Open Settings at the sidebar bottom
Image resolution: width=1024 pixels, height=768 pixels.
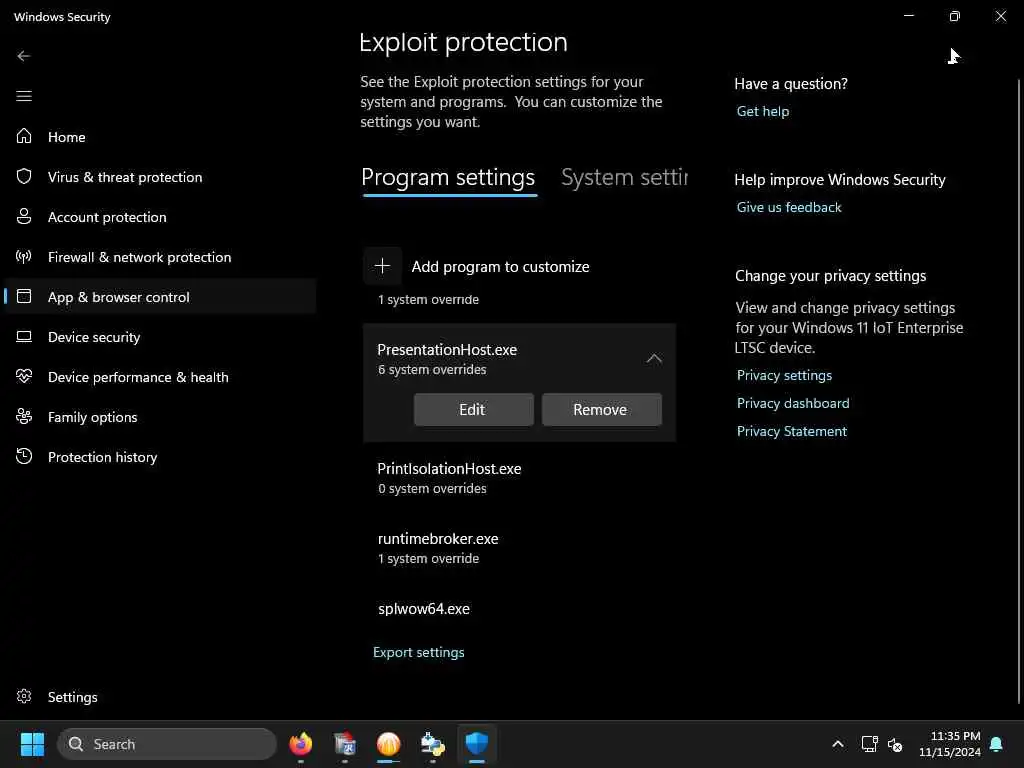(160, 697)
